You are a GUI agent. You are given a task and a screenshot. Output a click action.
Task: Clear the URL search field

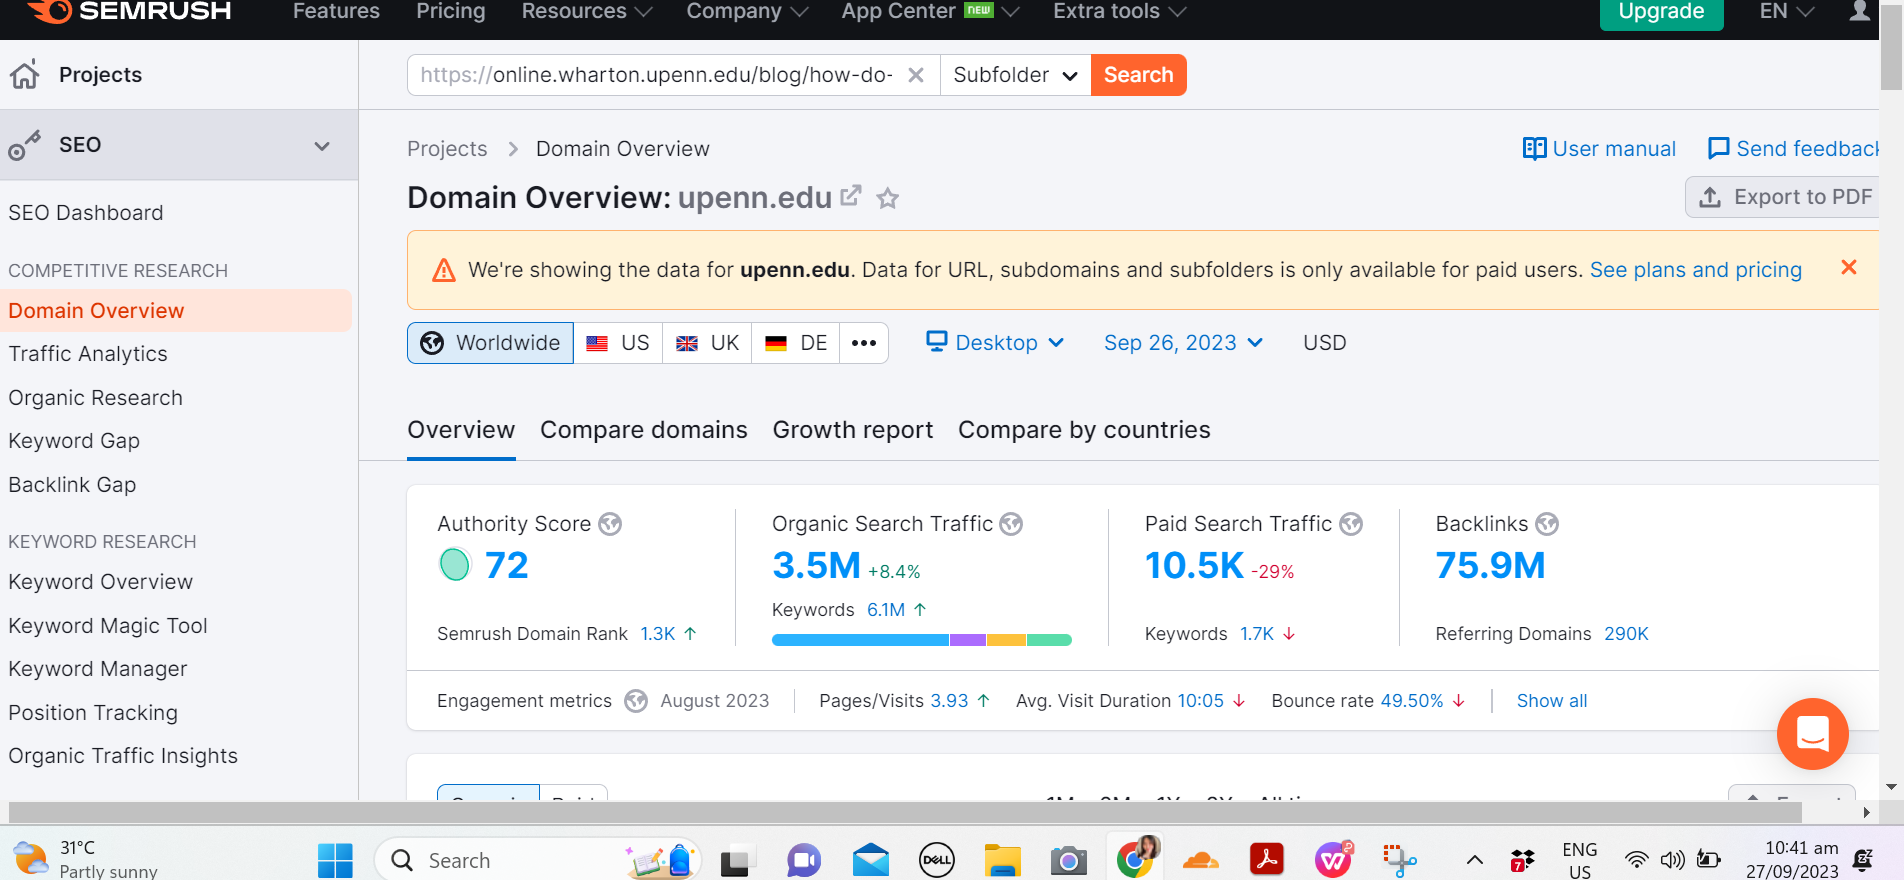point(915,75)
